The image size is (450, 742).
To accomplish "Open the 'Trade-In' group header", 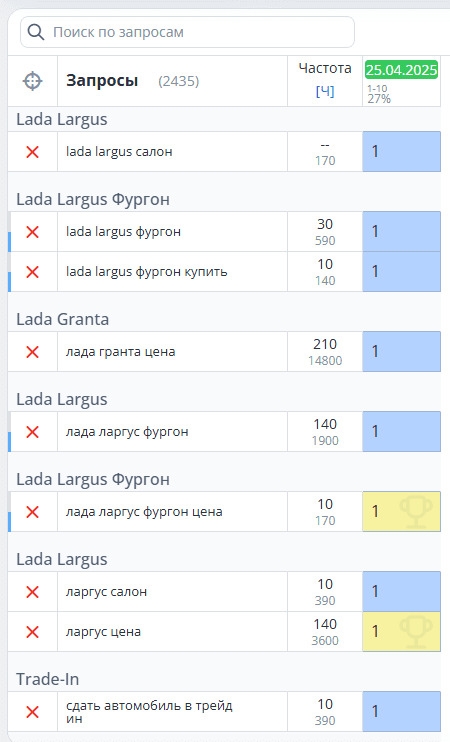I will [x=47, y=680].
